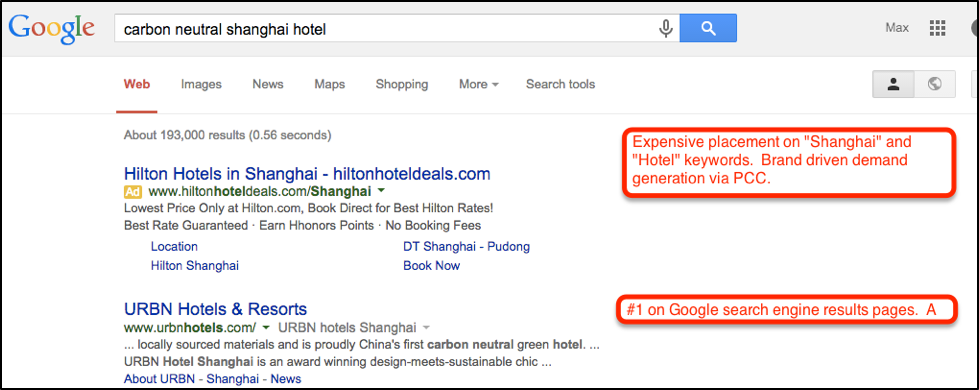Start voice search with microphone icon
This screenshot has width=979, height=390.
pyautogui.click(x=666, y=29)
